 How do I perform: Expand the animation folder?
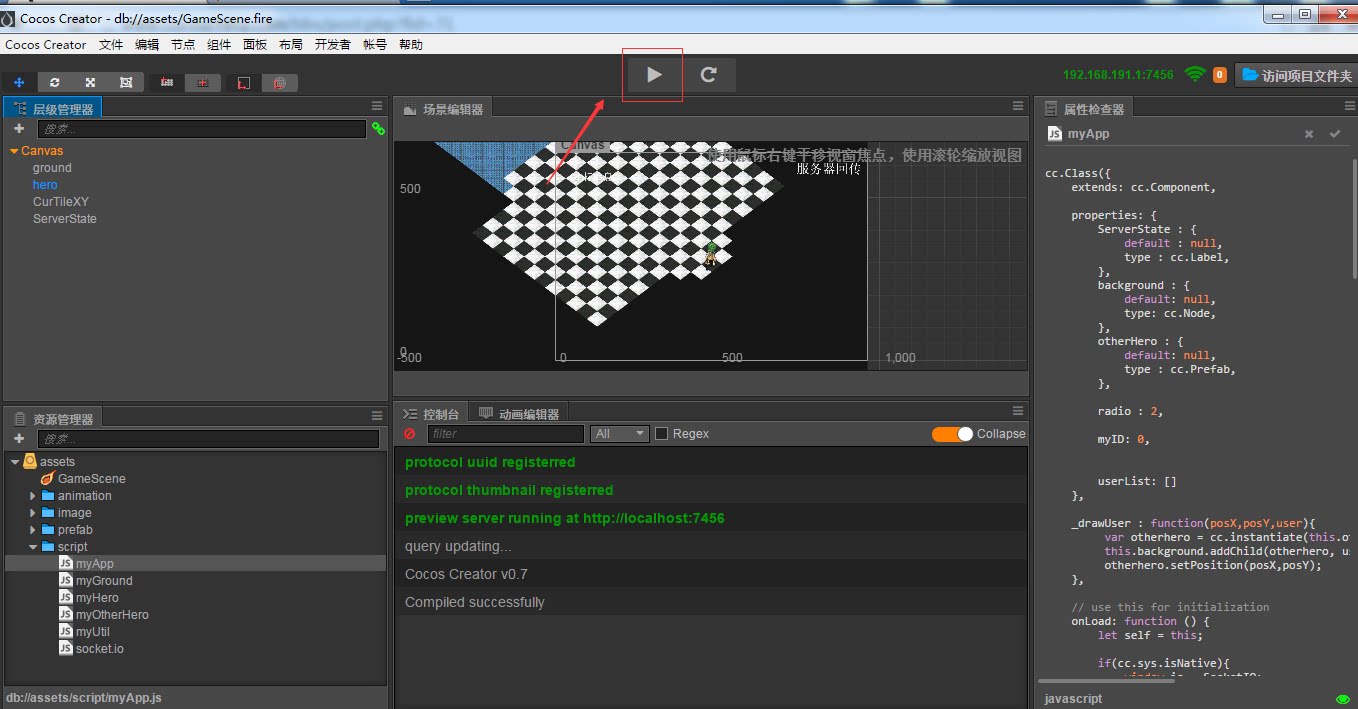coord(33,496)
